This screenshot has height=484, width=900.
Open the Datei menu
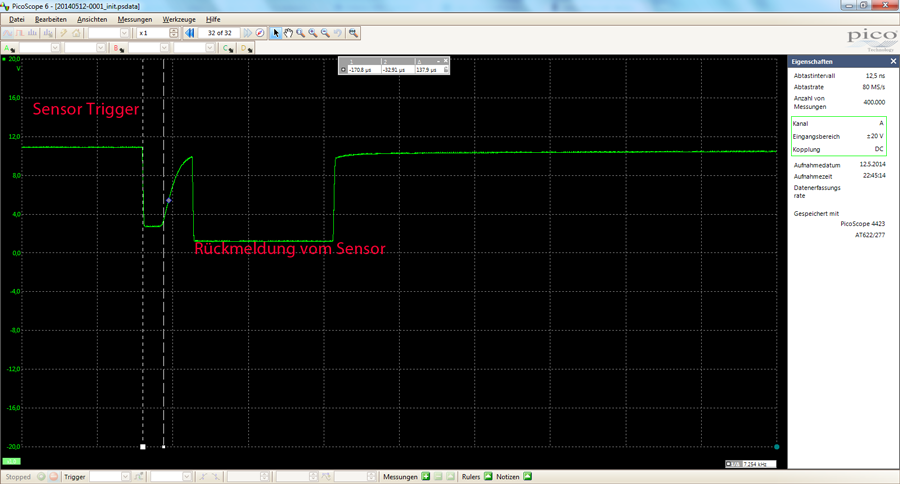[x=17, y=19]
